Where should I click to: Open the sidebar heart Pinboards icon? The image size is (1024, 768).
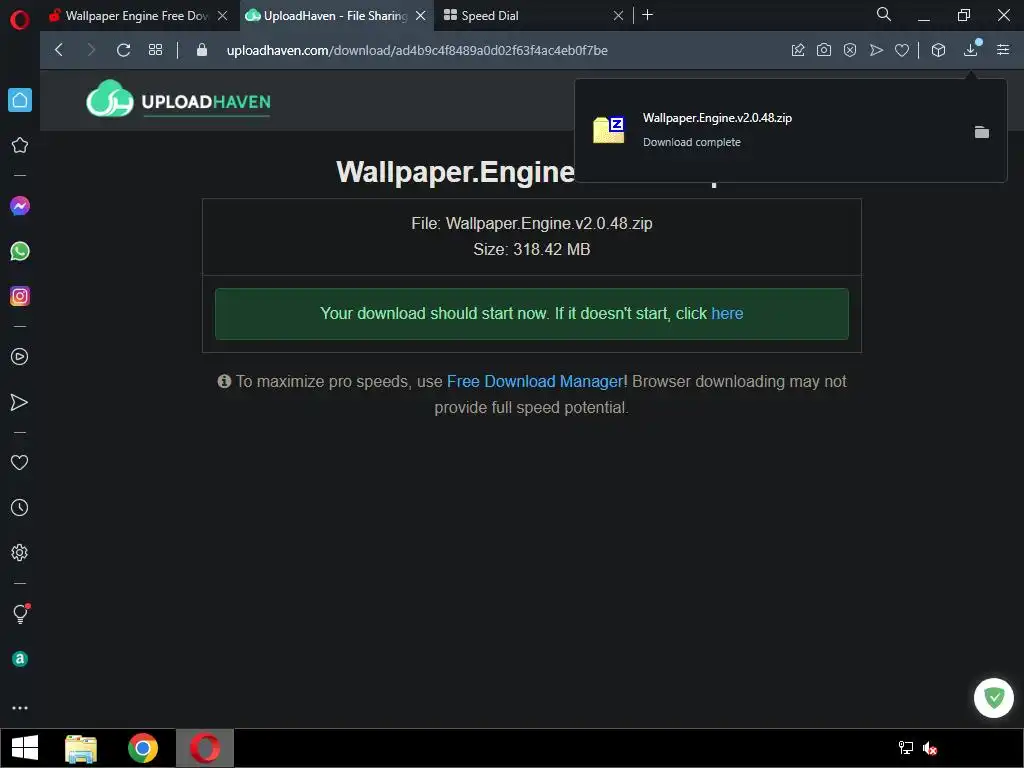(20, 462)
